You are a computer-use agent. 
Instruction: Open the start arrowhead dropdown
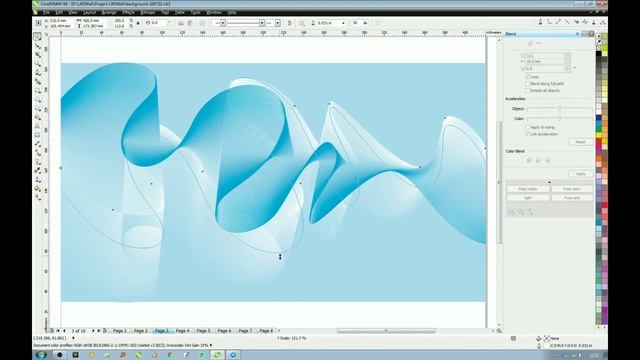(x=223, y=23)
